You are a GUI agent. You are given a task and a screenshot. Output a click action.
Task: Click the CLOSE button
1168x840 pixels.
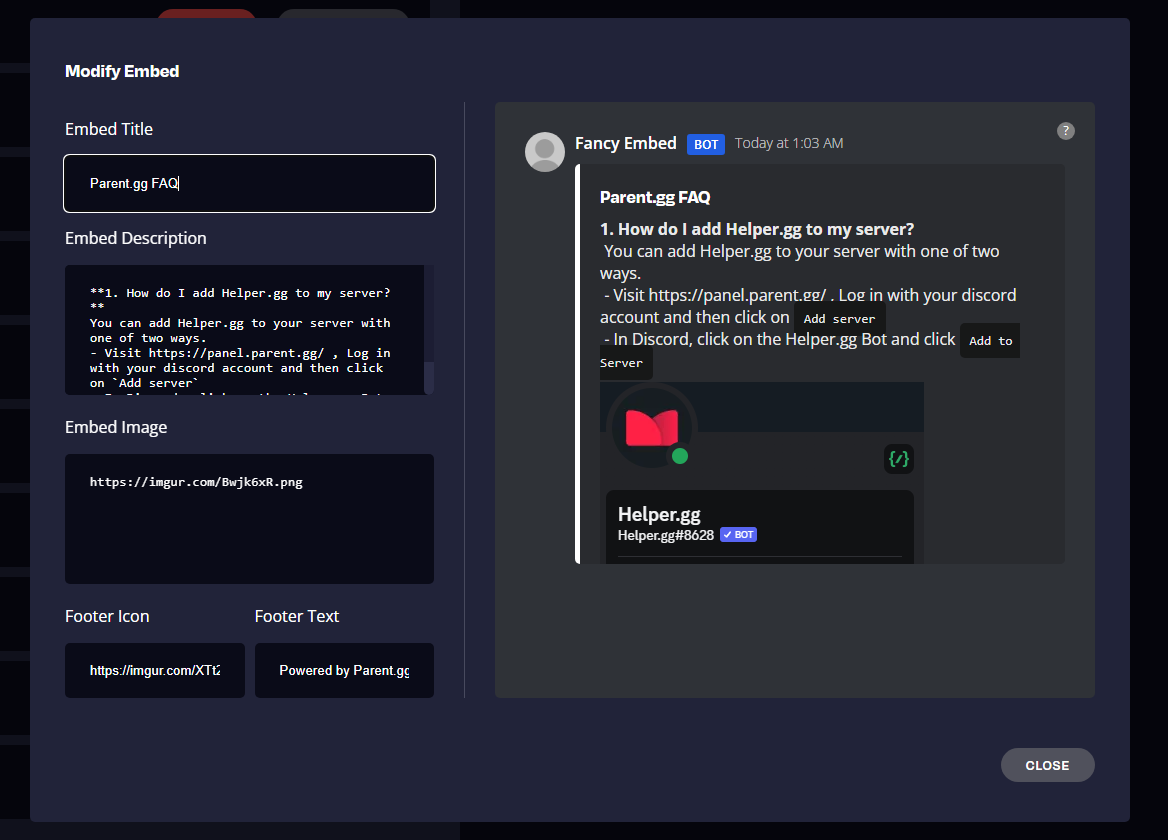click(x=1047, y=765)
